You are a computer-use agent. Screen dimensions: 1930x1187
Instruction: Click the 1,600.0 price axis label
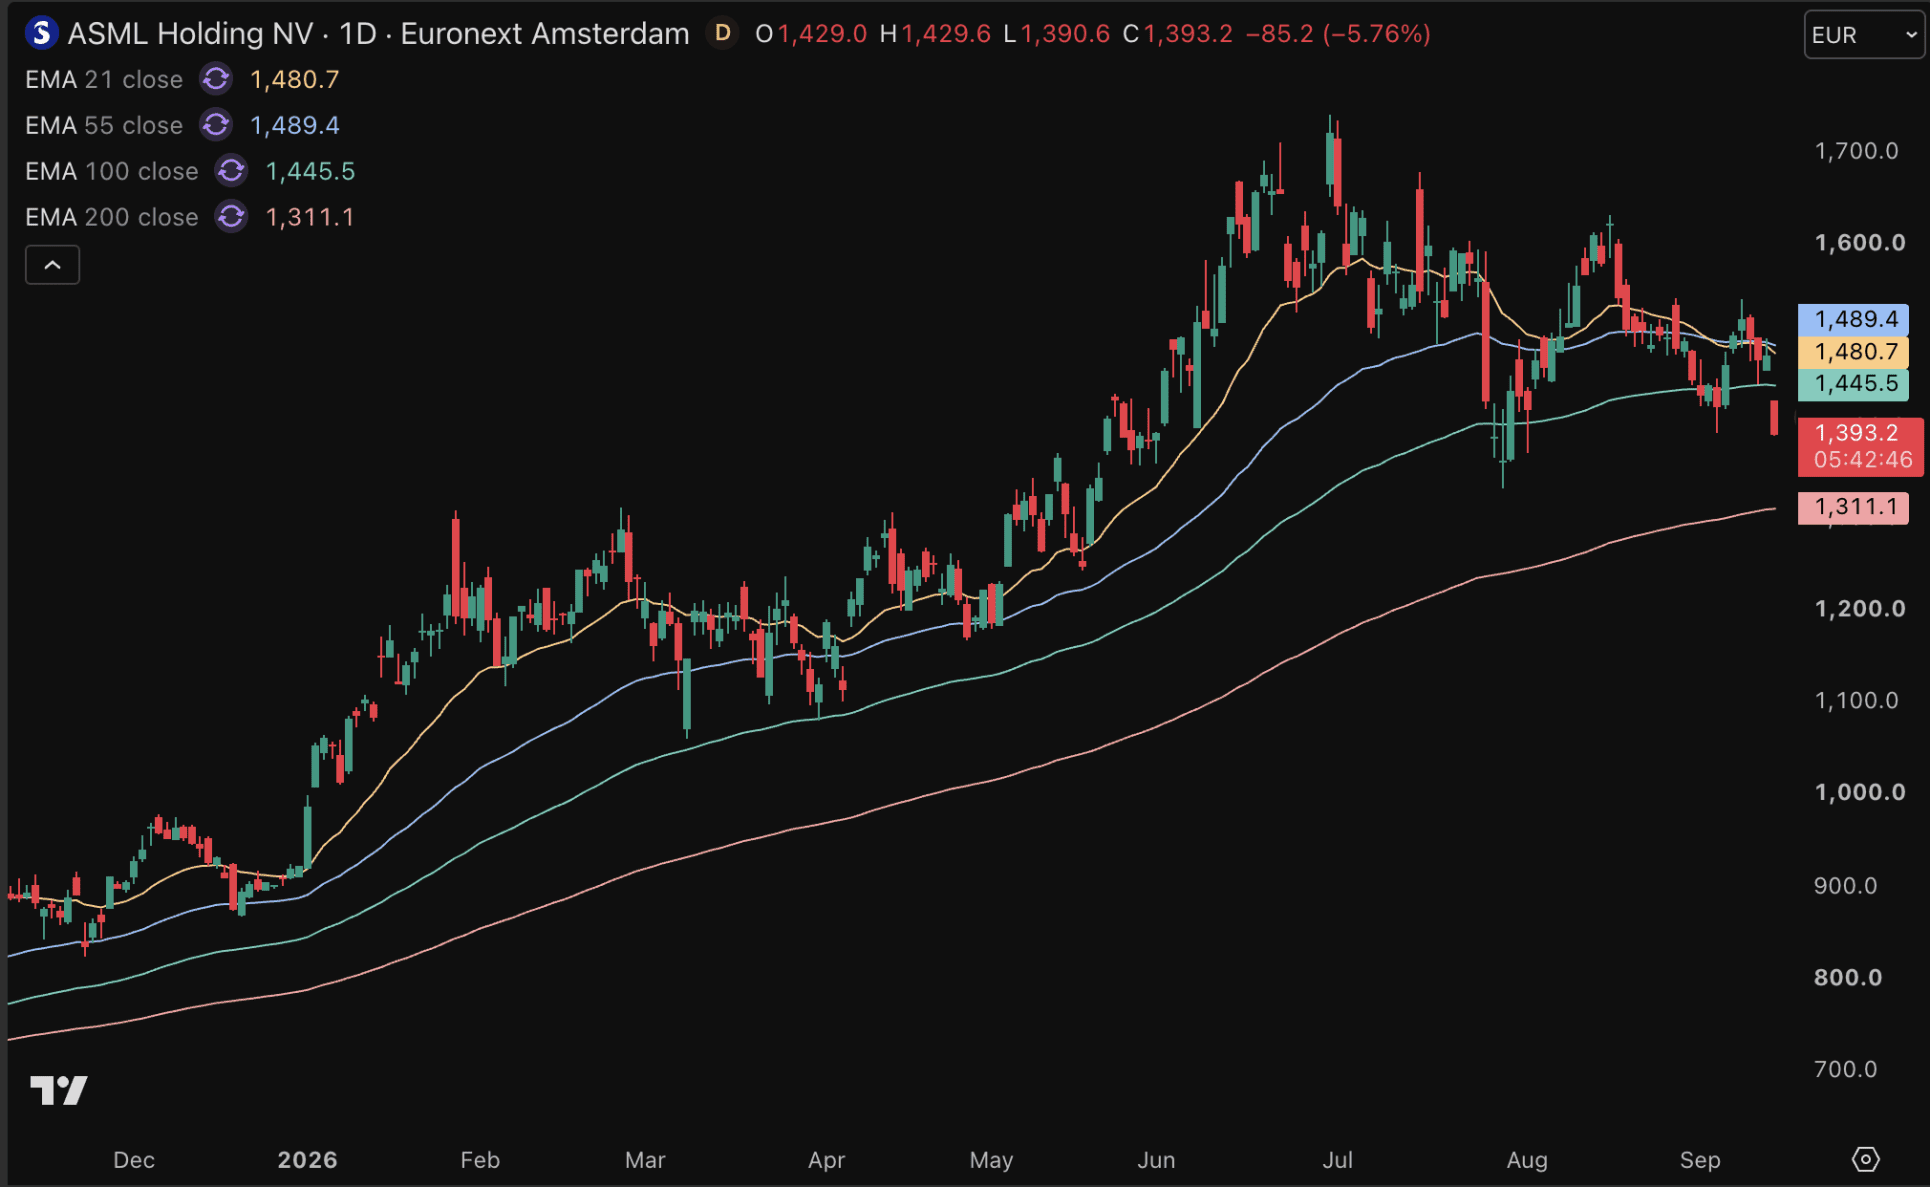(x=1860, y=243)
